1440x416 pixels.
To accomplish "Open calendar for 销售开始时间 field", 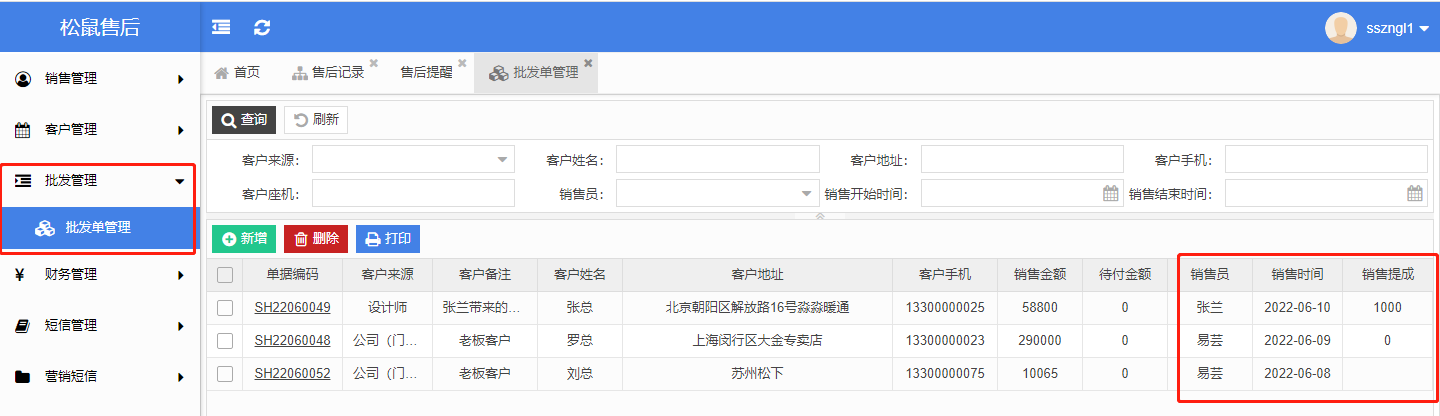I will pyautogui.click(x=1111, y=194).
